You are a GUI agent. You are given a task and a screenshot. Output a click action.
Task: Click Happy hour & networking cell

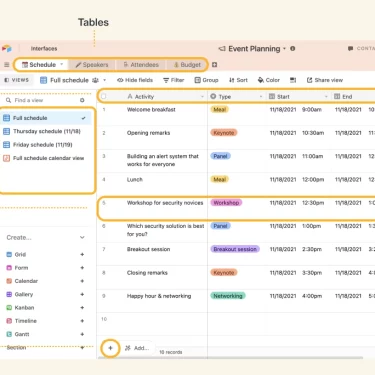tap(165, 301)
